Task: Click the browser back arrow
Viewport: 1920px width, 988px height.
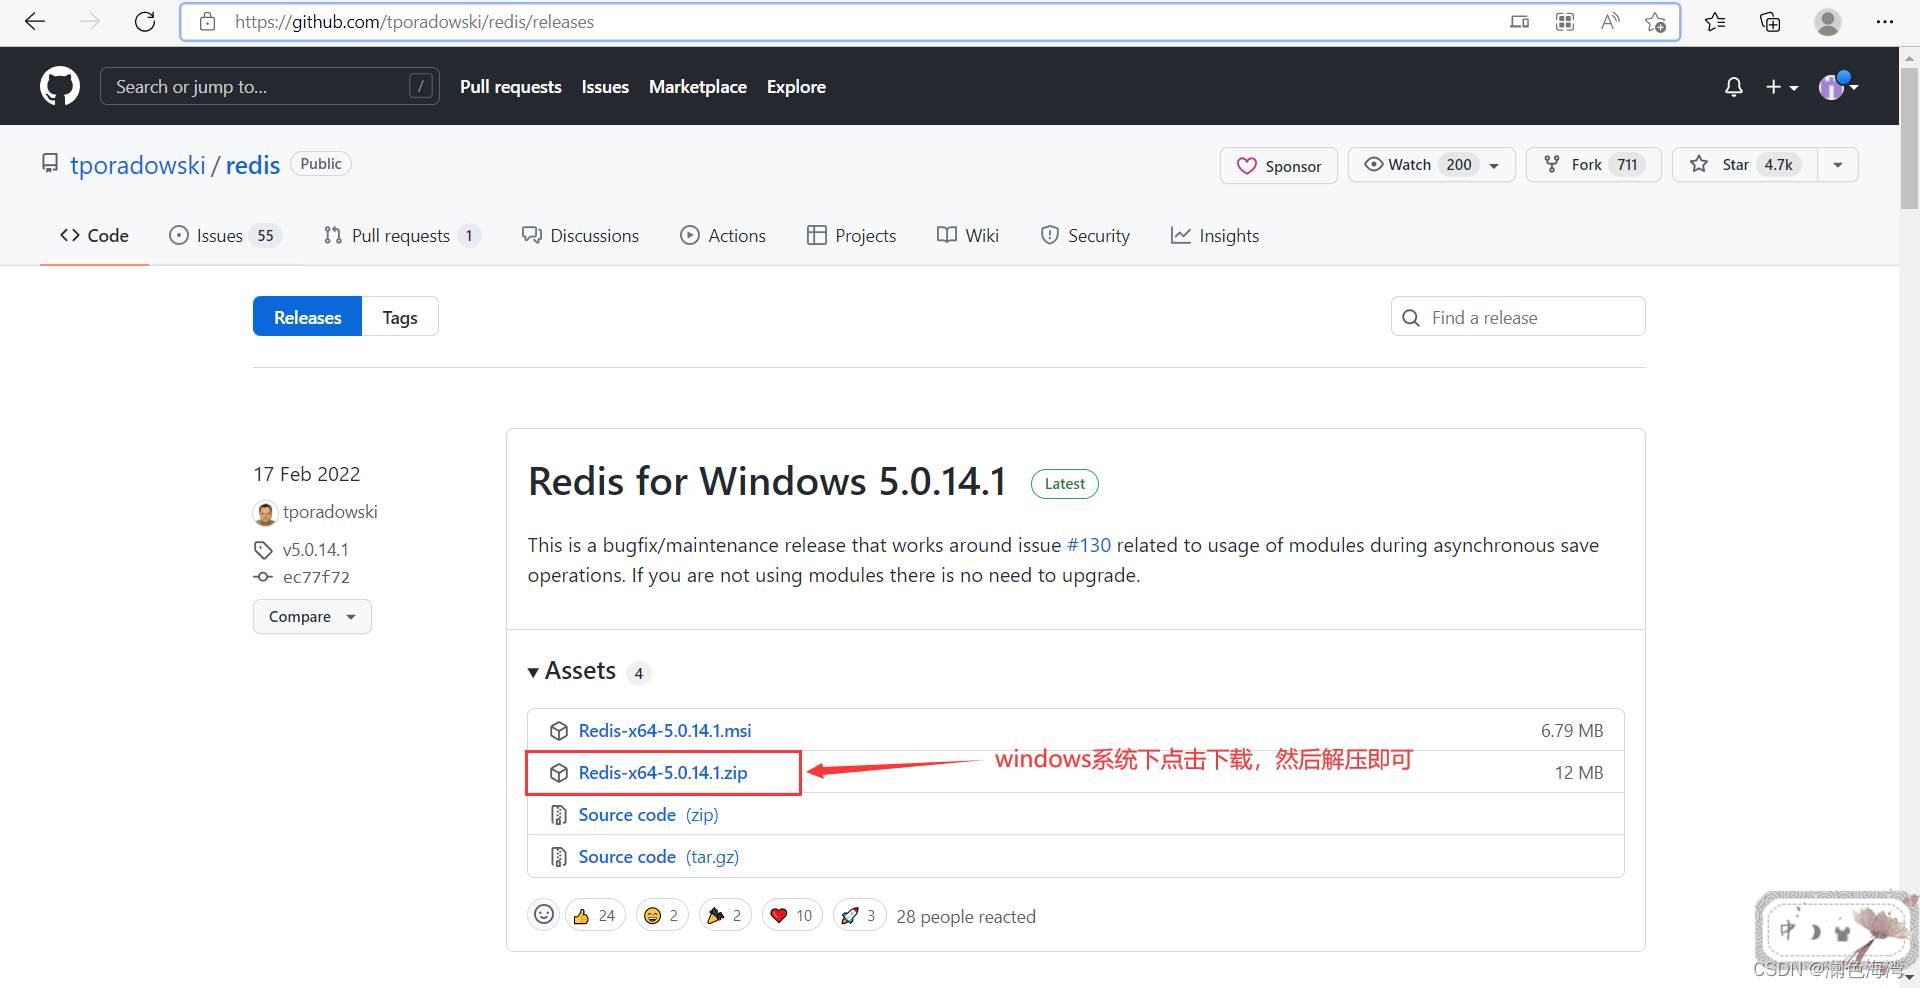Action: [x=35, y=22]
